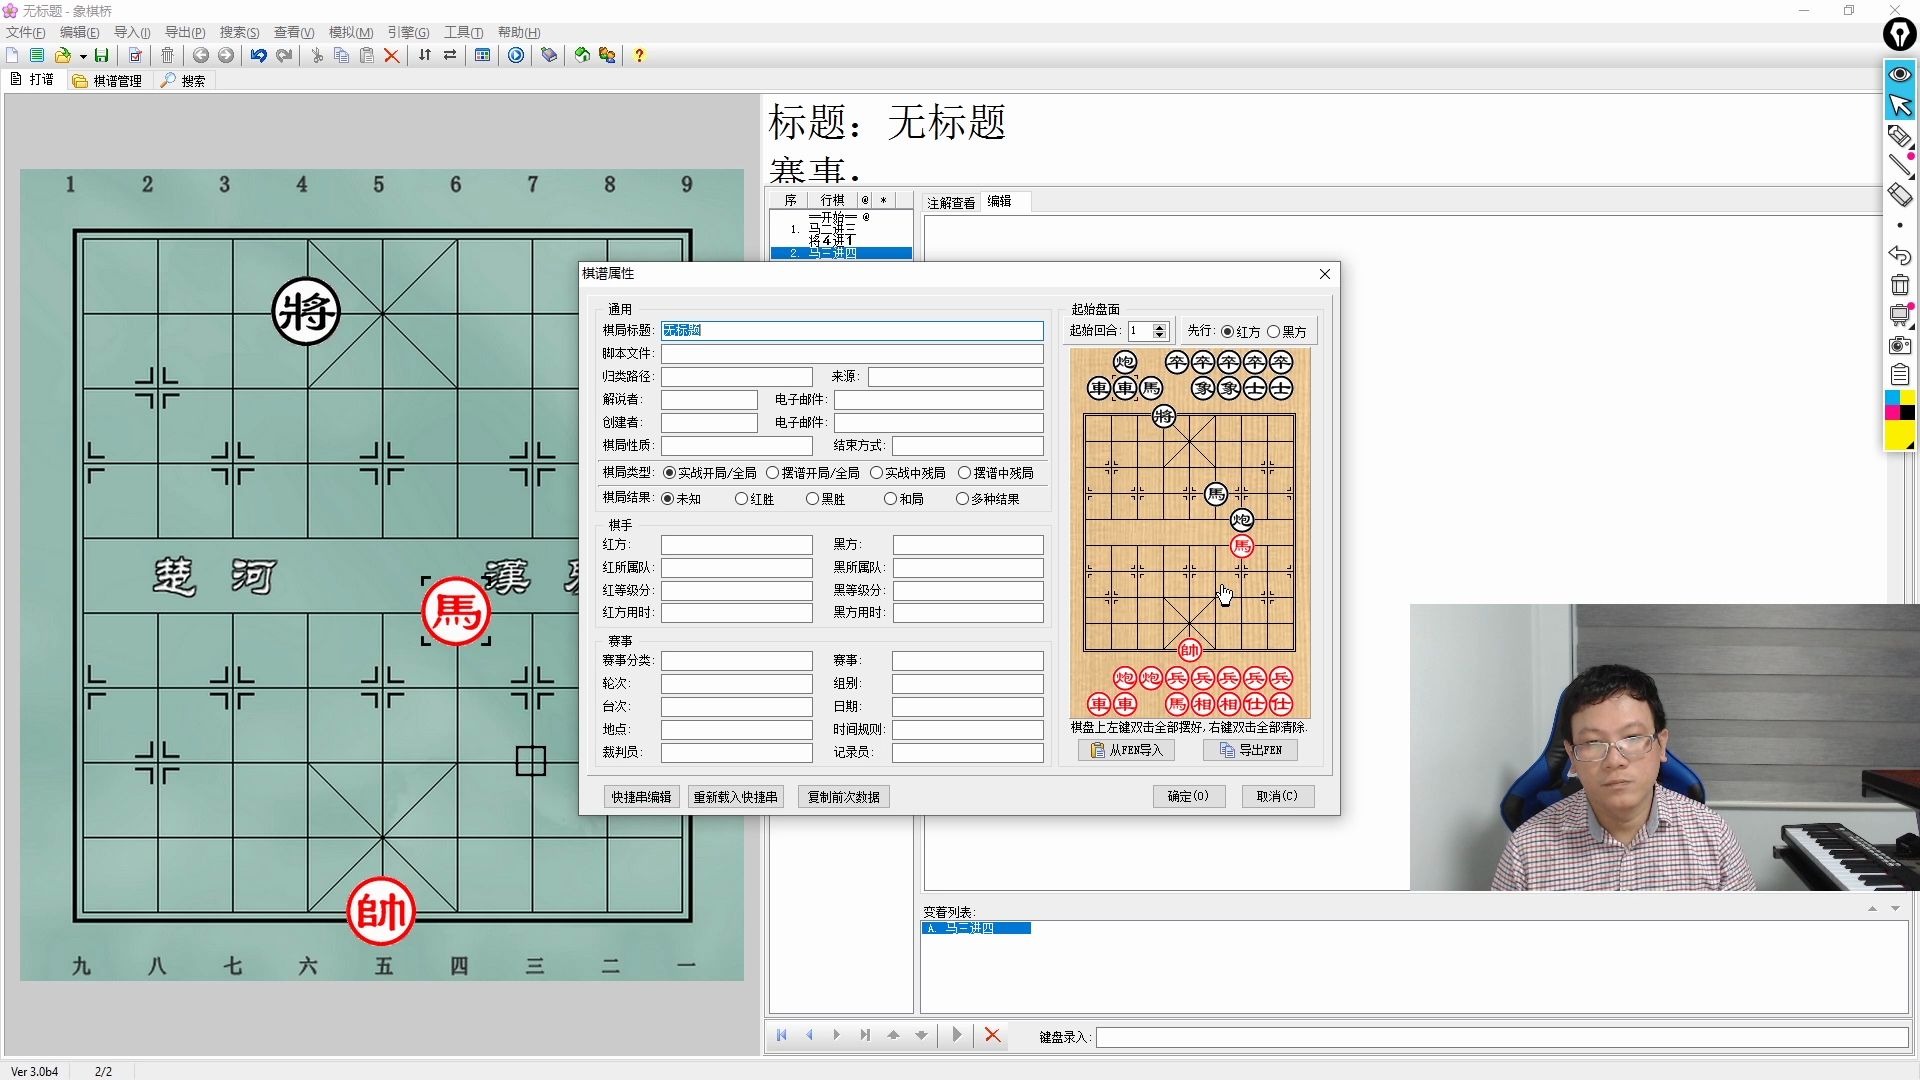Viewport: 1920px width, 1080px height.
Task: Click the 键盘录入 input box
Action: pyautogui.click(x=1502, y=1037)
